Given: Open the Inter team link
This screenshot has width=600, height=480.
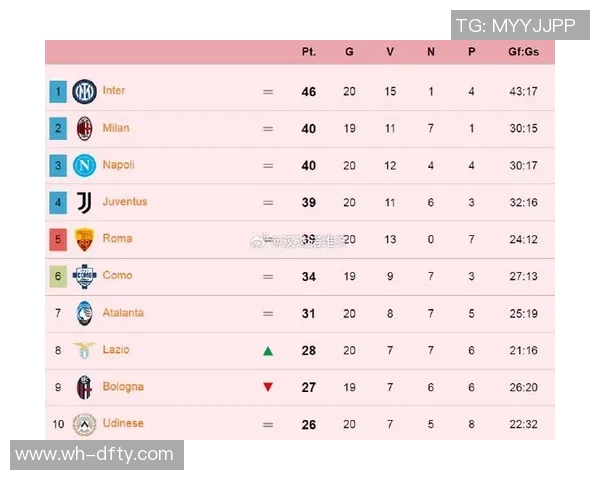Looking at the screenshot, I should [x=114, y=91].
